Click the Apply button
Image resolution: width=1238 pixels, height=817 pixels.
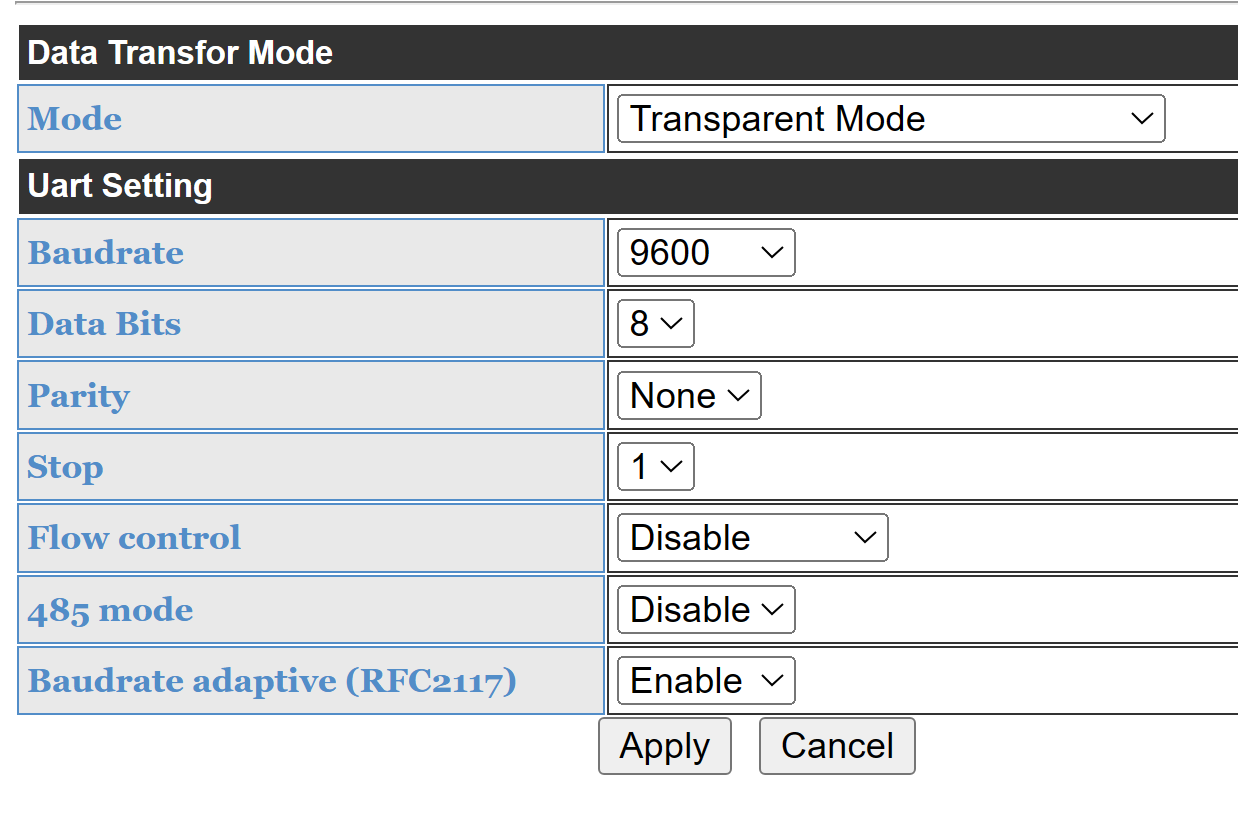point(665,746)
